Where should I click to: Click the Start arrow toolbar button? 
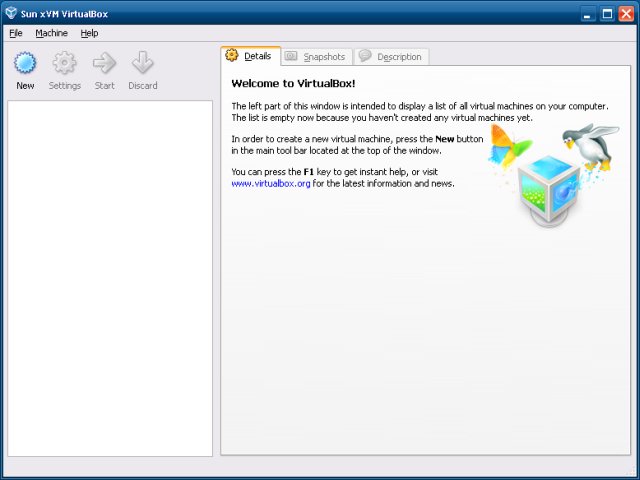(x=104, y=70)
